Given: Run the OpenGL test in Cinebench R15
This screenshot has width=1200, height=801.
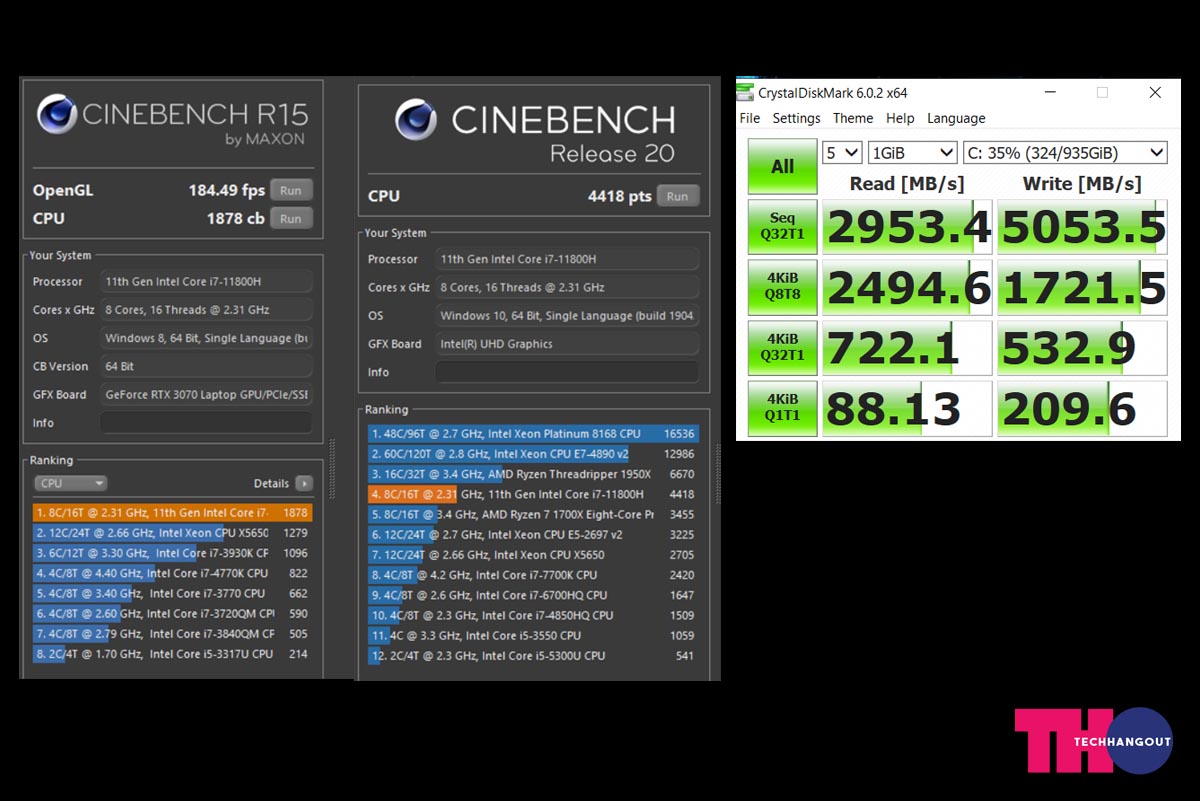Looking at the screenshot, I should pyautogui.click(x=290, y=190).
